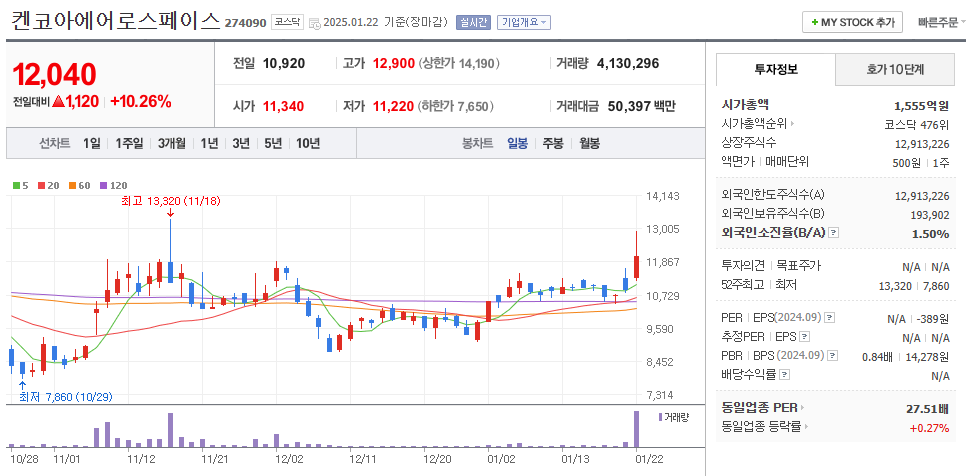976x476 pixels.
Task: Click the clock icon before the 2025.01.22 date
Action: click(315, 23)
